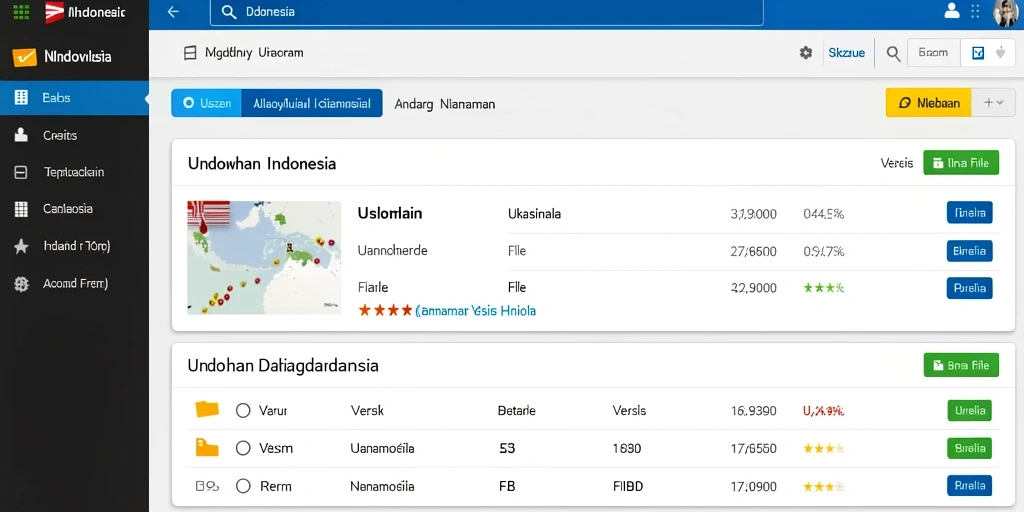
Task: Select the Vesm radio button
Action: 243,448
